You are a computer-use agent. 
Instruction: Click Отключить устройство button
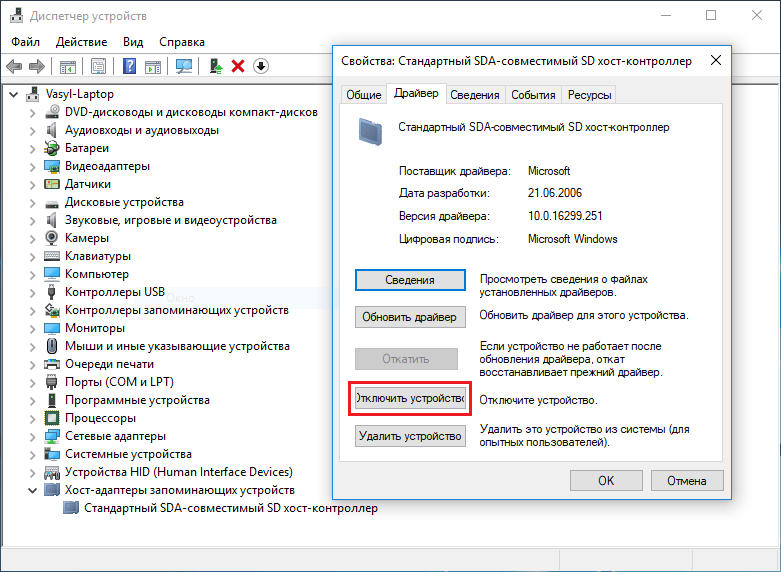[410, 399]
